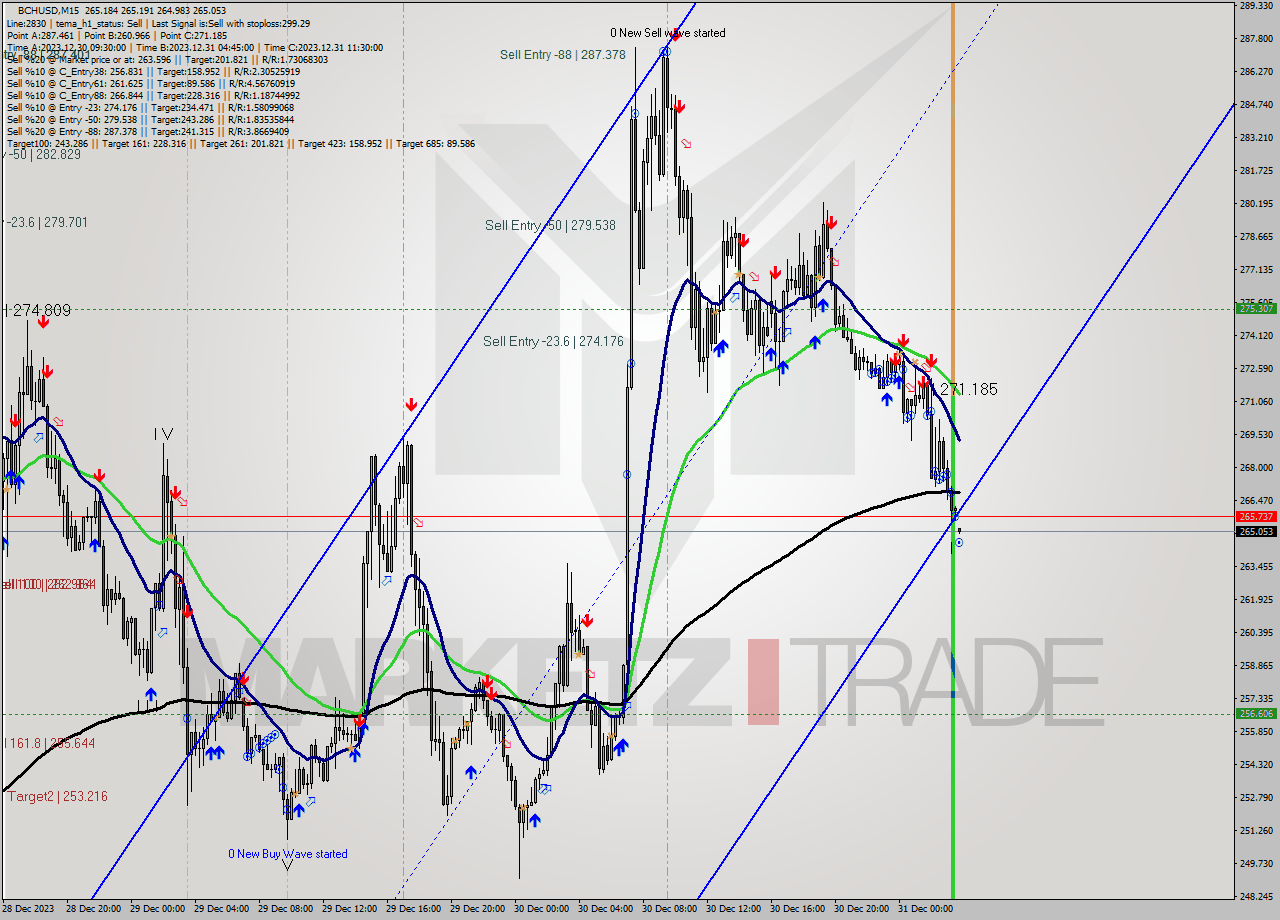Click the '0 New Sell wave started' annotation
Viewport: 1280px width, 920px height.
point(668,33)
